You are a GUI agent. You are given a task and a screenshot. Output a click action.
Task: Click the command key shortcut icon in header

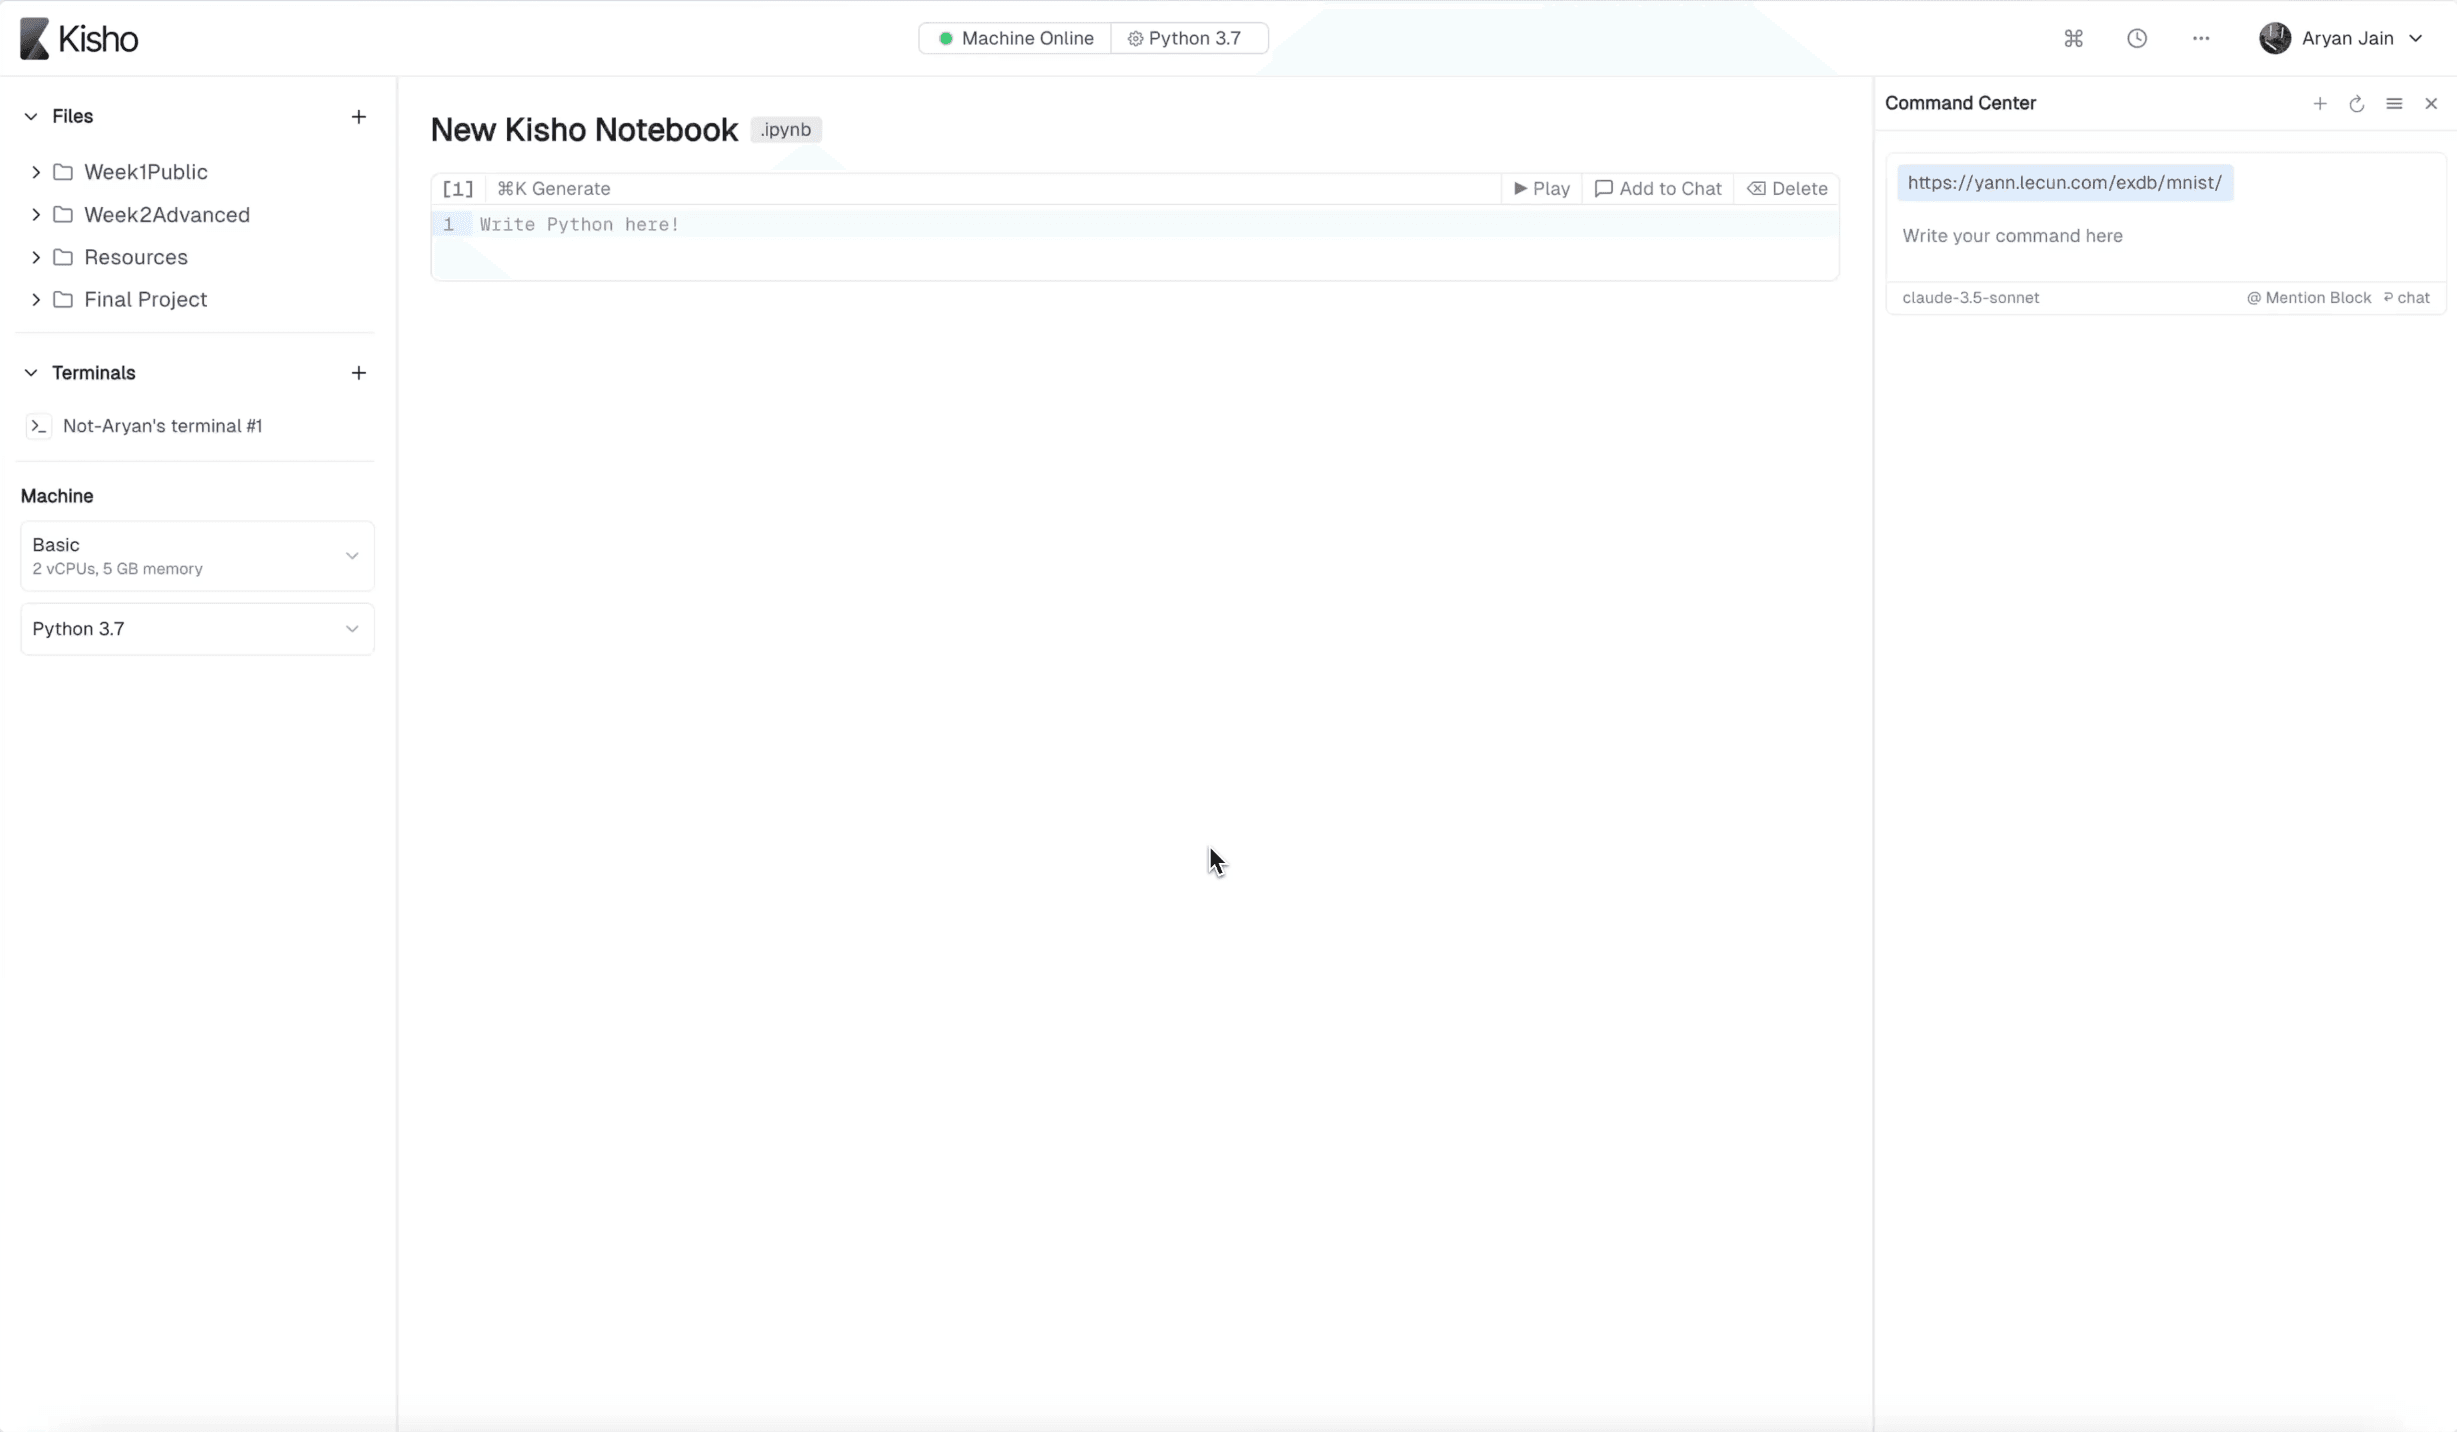pos(2073,38)
